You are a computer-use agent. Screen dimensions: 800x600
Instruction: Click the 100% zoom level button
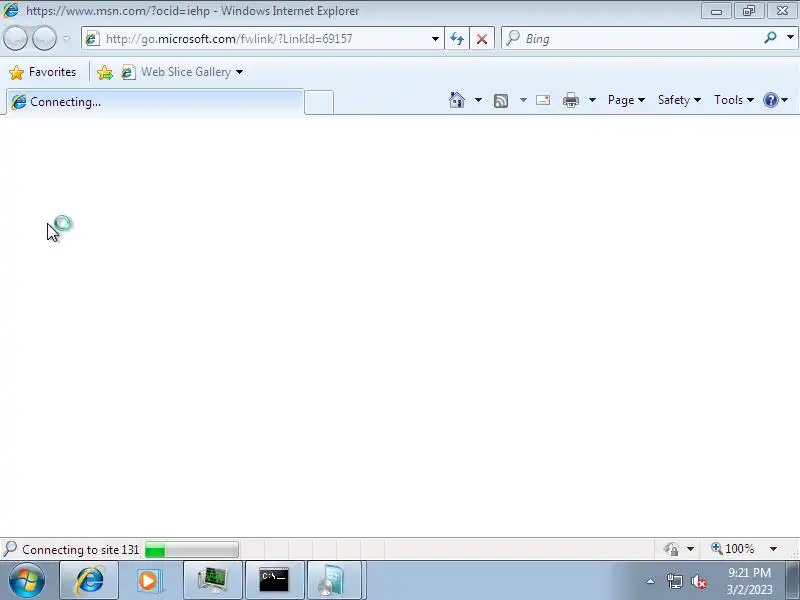[x=733, y=549]
